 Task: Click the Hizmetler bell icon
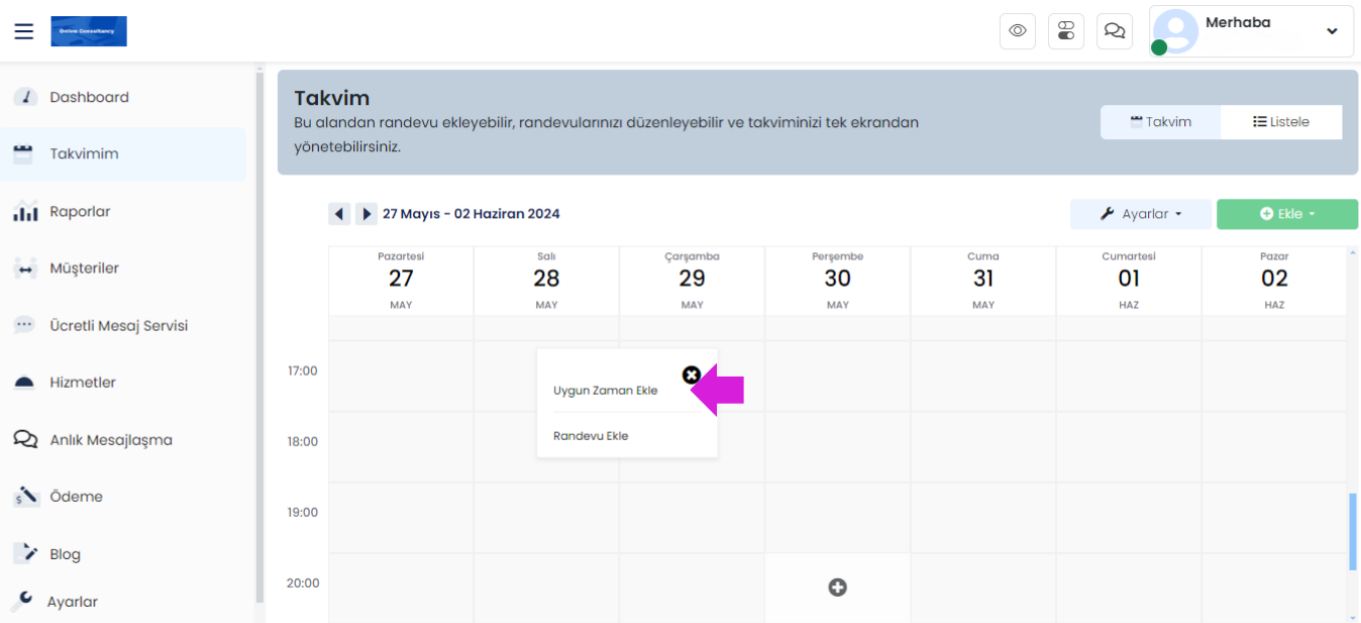(25, 382)
